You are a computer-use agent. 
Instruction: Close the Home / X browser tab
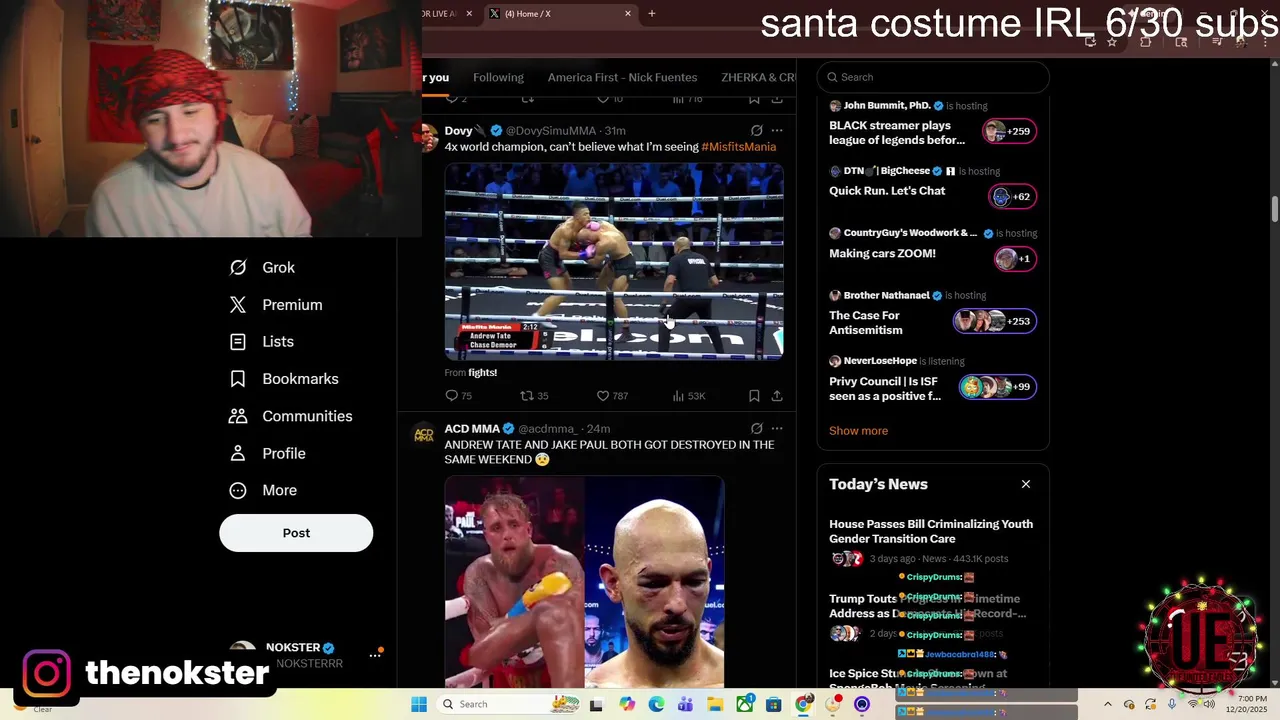click(x=628, y=14)
